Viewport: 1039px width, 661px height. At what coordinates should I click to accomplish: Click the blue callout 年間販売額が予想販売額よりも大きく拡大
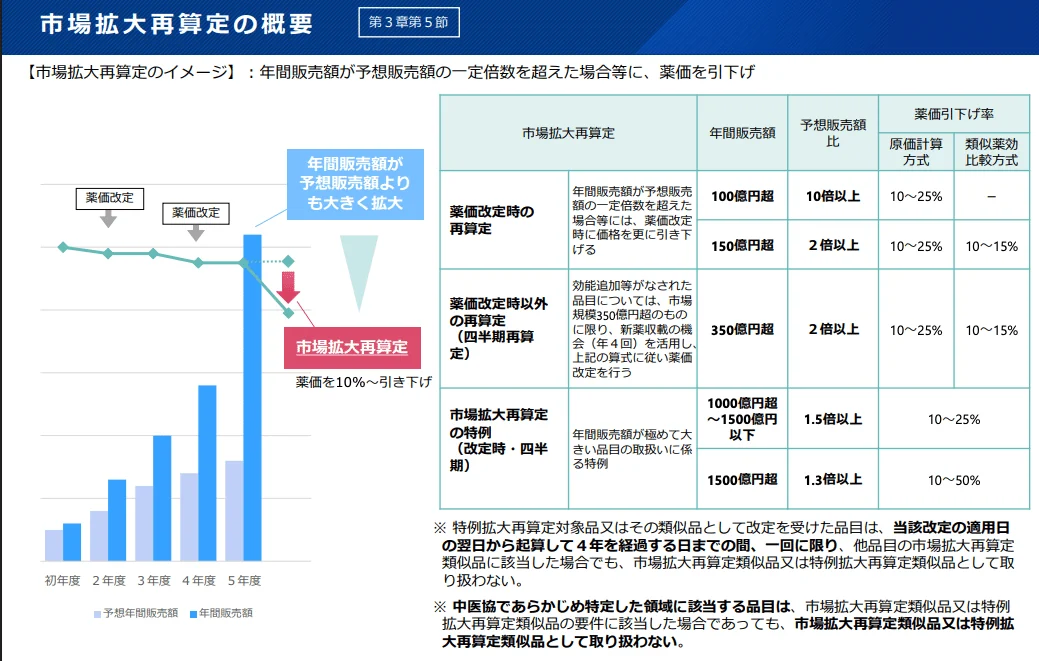tap(355, 184)
